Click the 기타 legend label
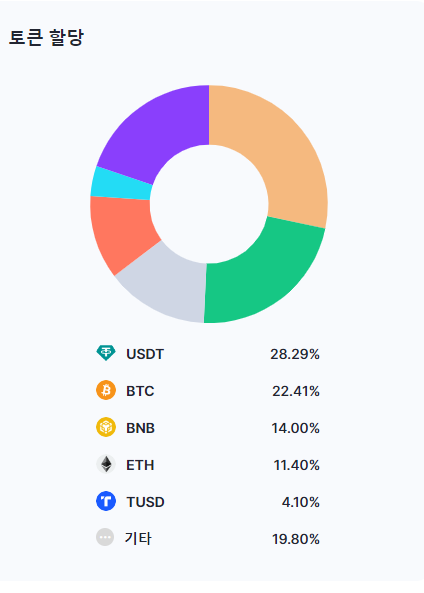Image resolution: width=424 pixels, height=593 pixels. click(x=138, y=538)
